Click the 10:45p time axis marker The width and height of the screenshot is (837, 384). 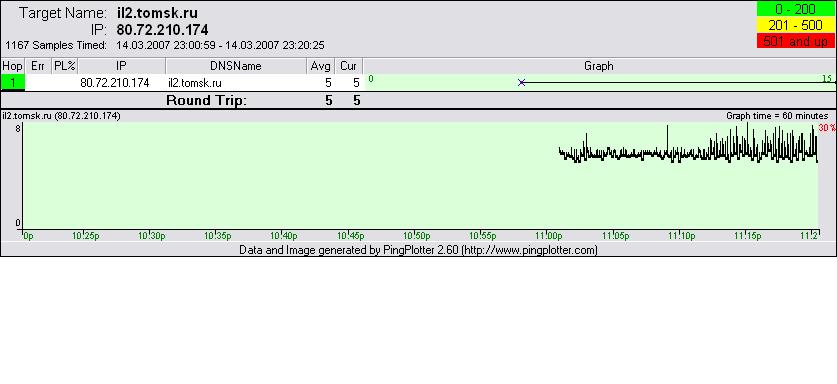tap(351, 236)
